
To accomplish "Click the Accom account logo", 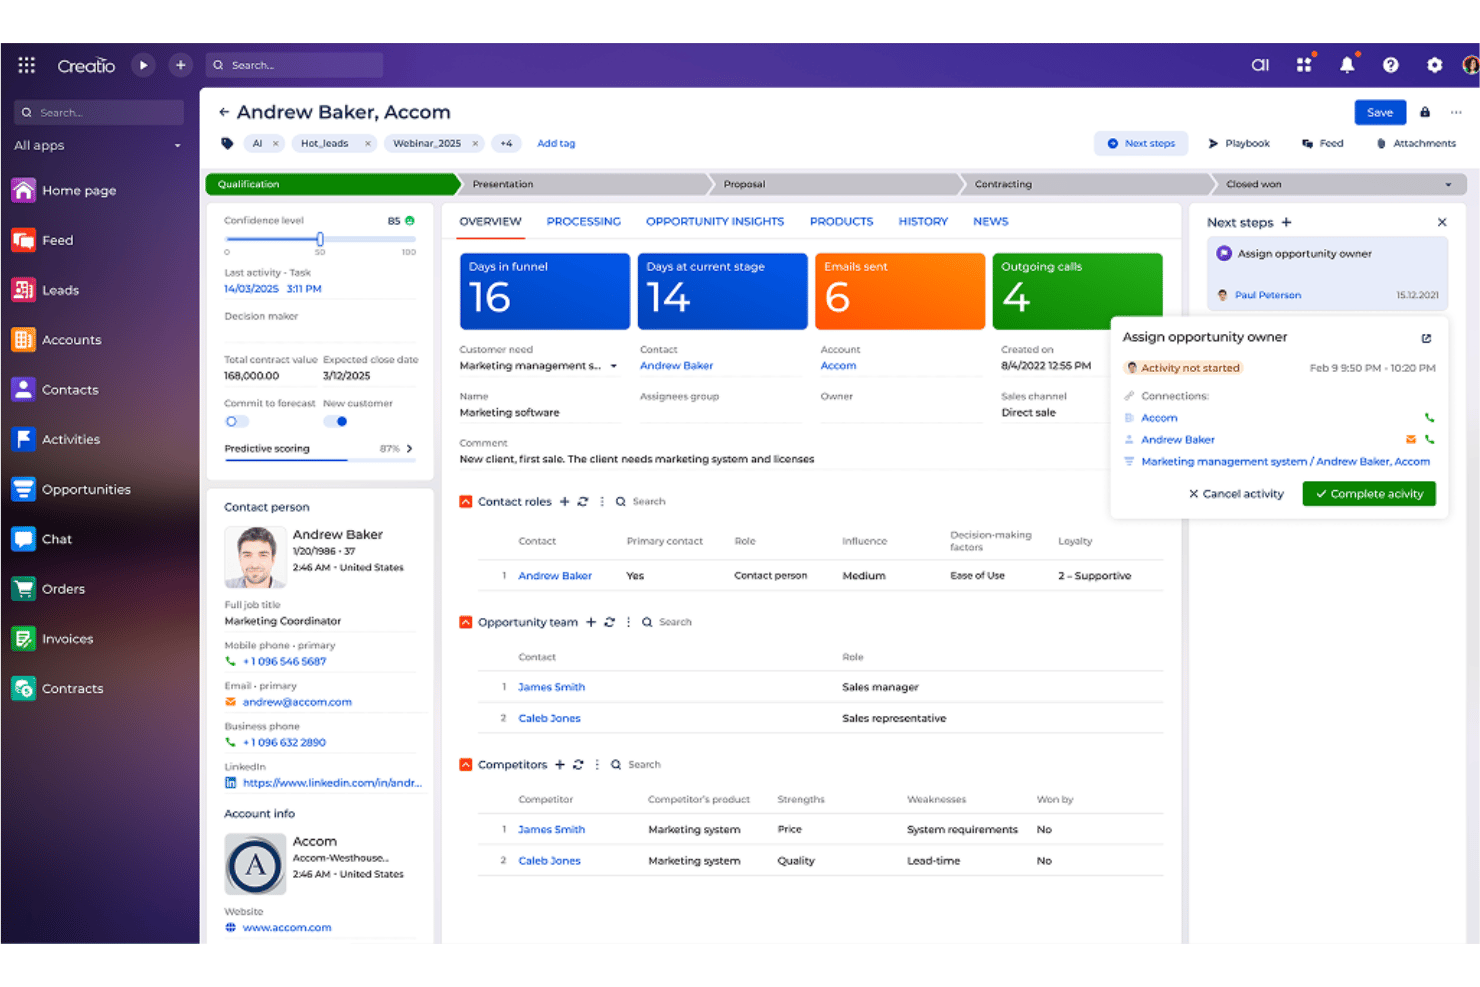I will [255, 864].
